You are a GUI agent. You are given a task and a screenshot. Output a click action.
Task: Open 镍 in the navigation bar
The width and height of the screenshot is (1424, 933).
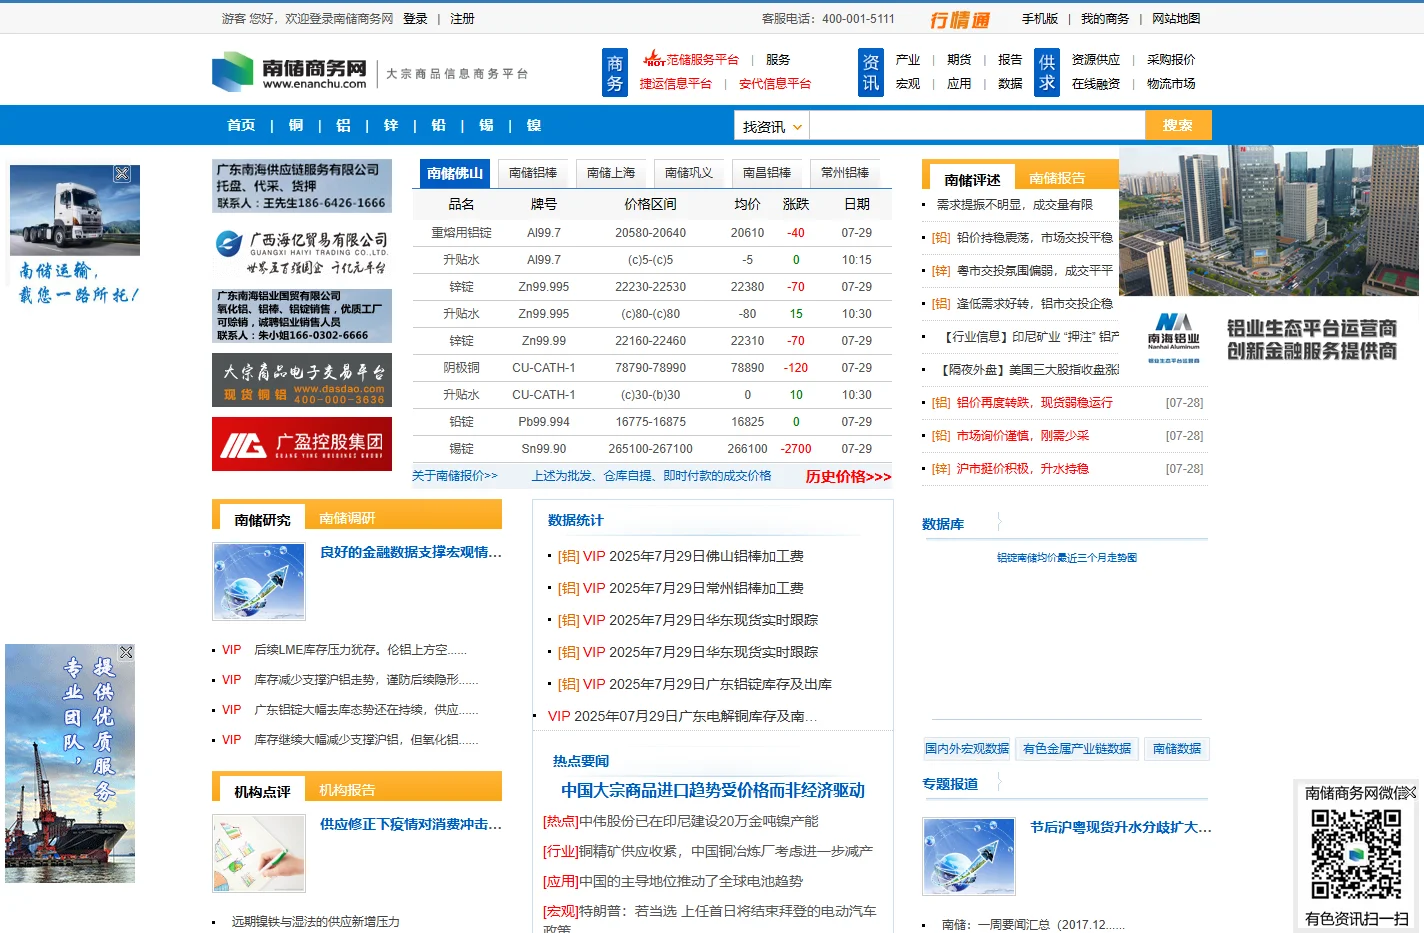534,125
